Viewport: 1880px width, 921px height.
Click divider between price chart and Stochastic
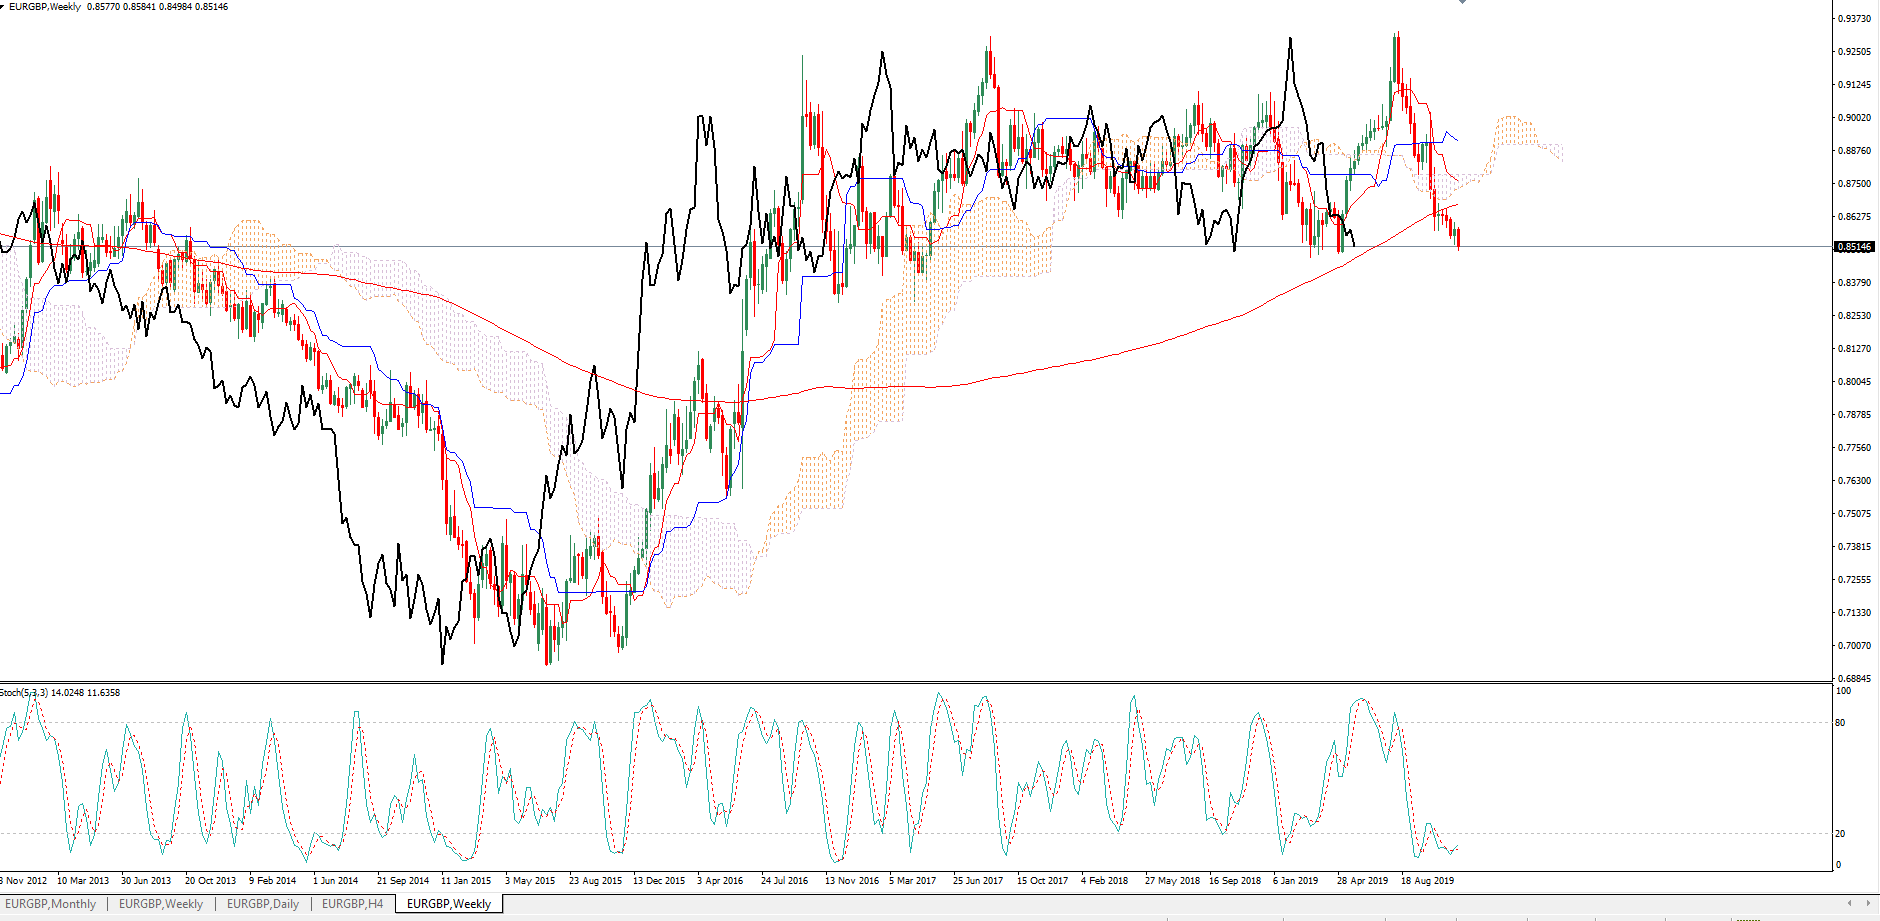click(915, 683)
